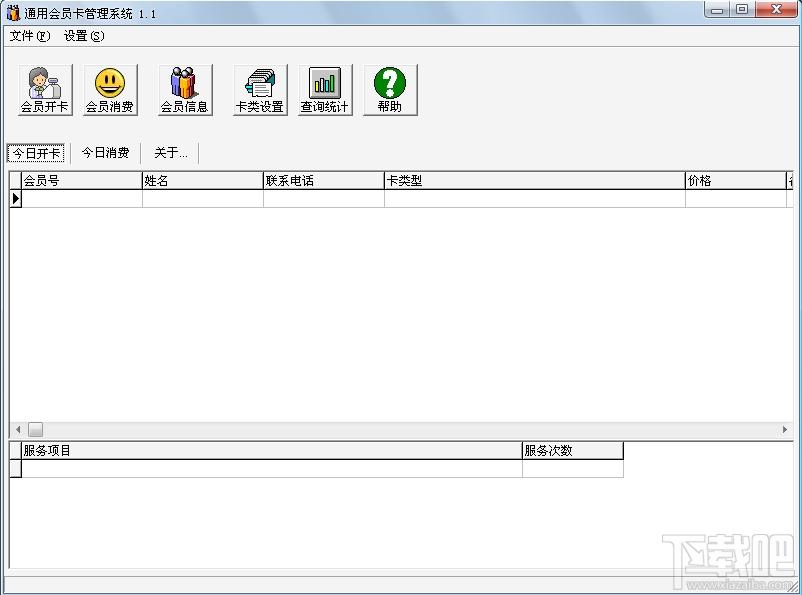Open the 关于... tab
Screen dimensions: 802x595
(171, 153)
